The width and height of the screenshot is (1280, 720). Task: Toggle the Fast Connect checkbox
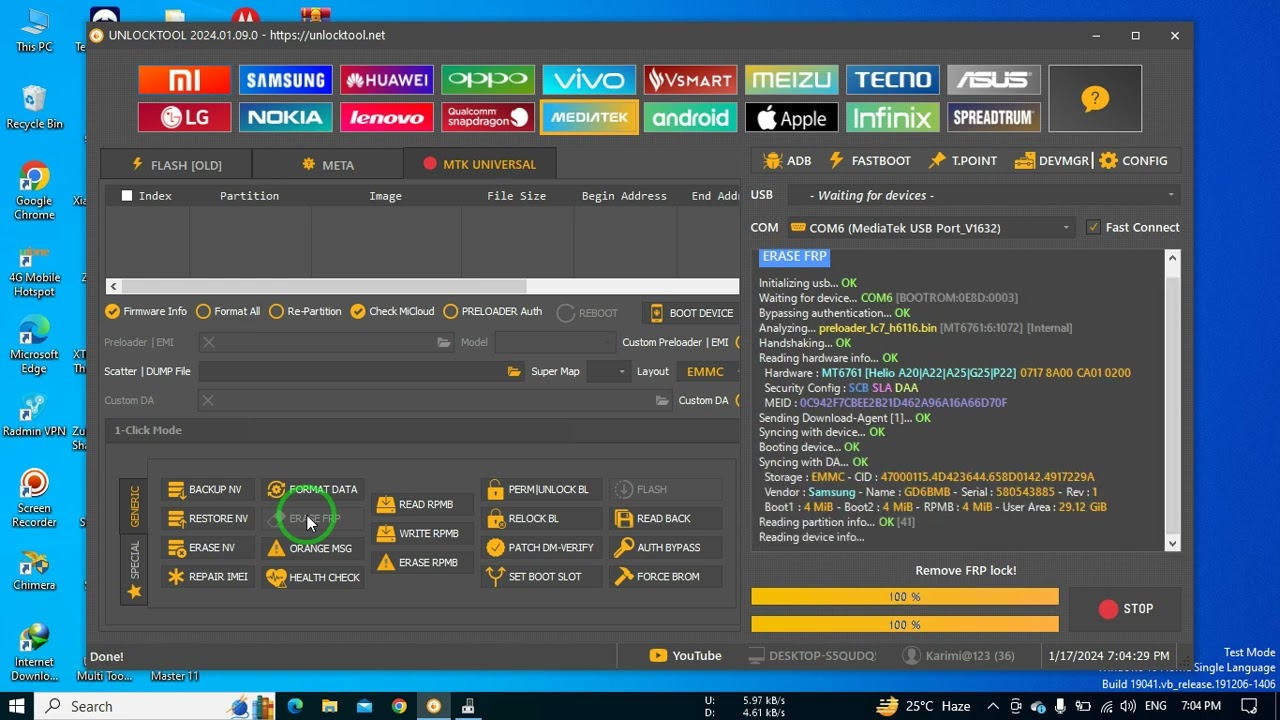[x=1093, y=227]
